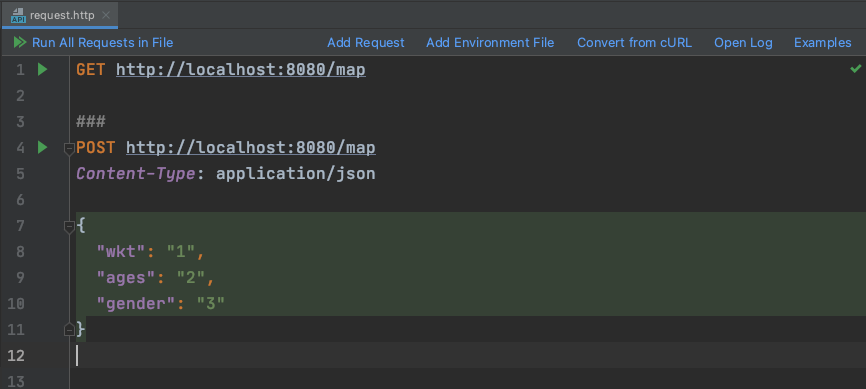The image size is (866, 389).
Task: Click the closing brace on line 11
Action: 81,330
